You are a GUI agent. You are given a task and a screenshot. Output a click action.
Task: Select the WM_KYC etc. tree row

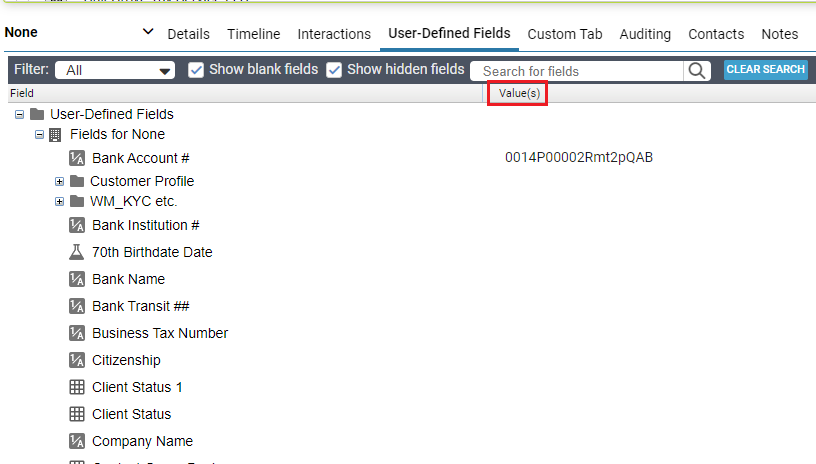tap(133, 201)
